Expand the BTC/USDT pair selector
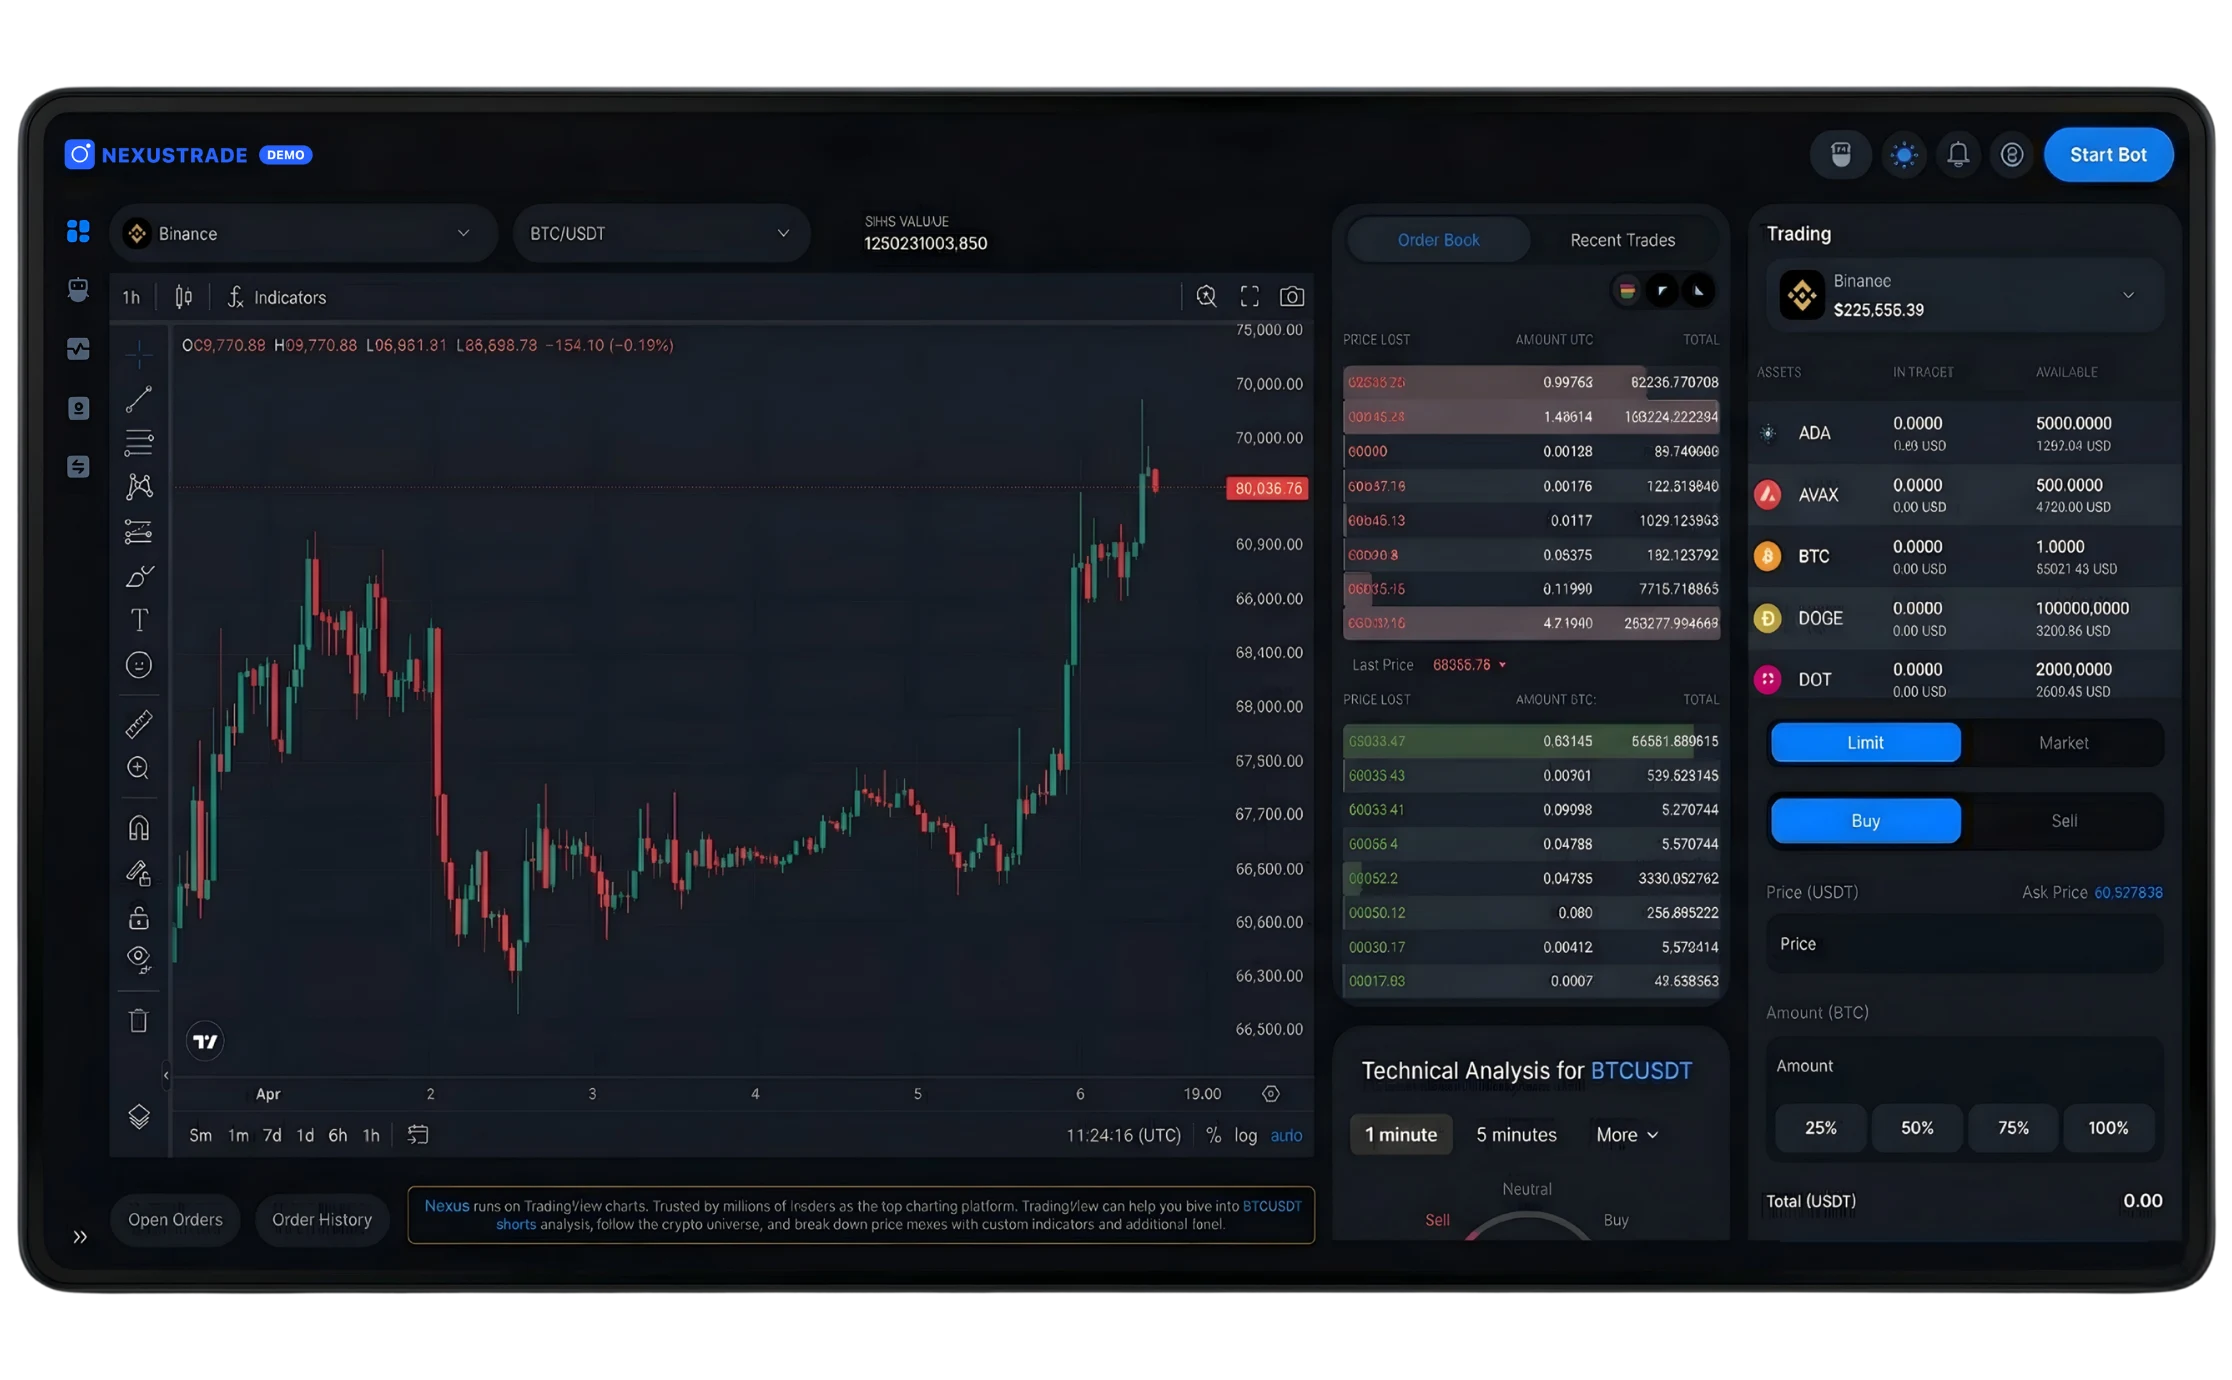2232x1380 pixels. [660, 234]
